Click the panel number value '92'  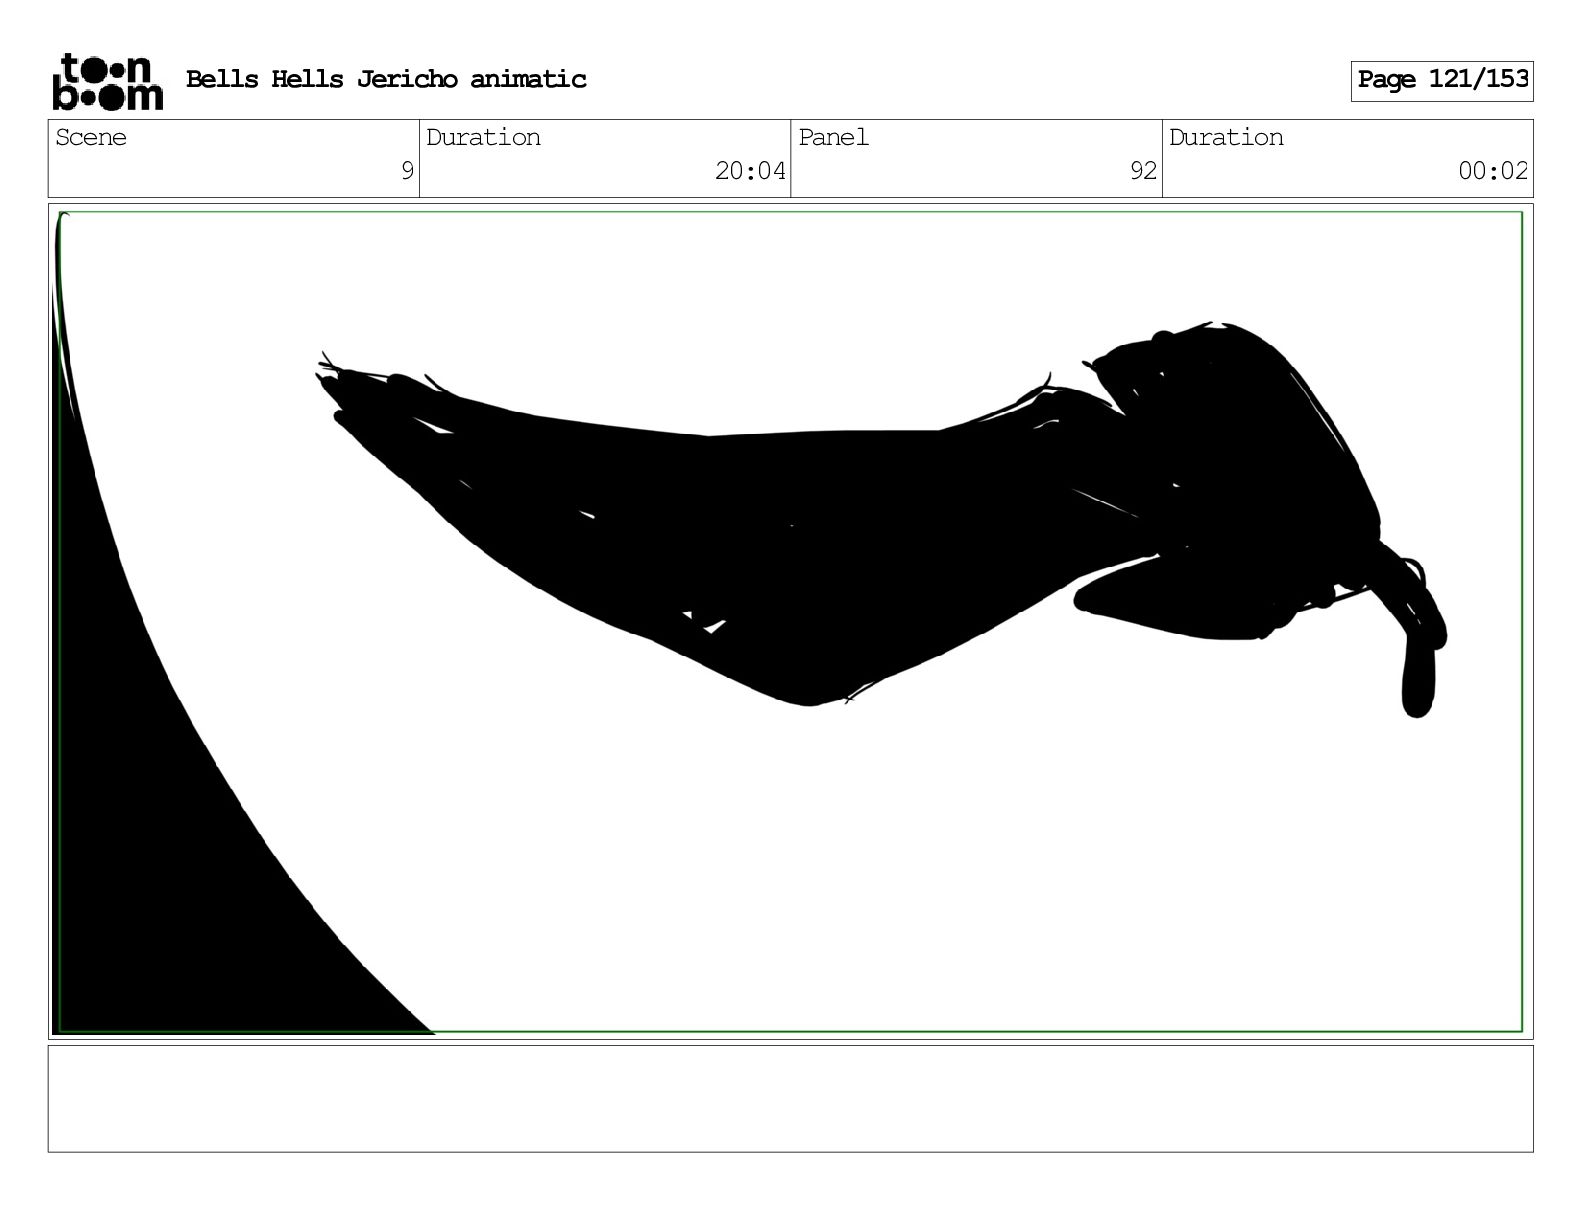[1143, 171]
